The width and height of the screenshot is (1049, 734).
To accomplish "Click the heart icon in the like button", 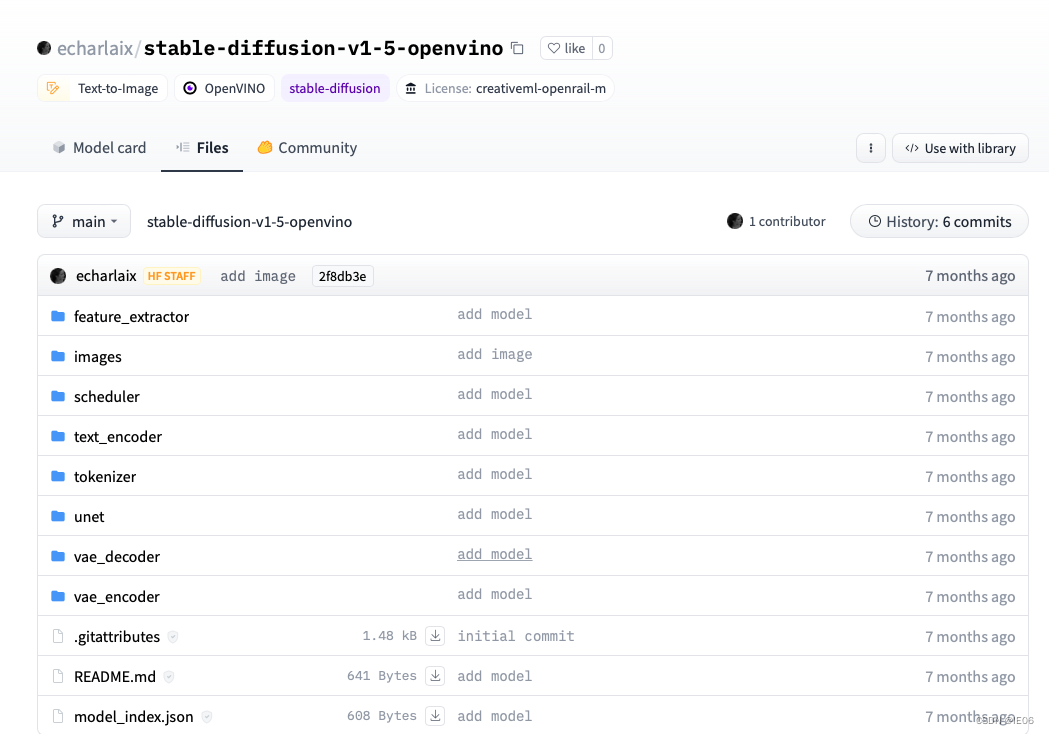I will (554, 48).
